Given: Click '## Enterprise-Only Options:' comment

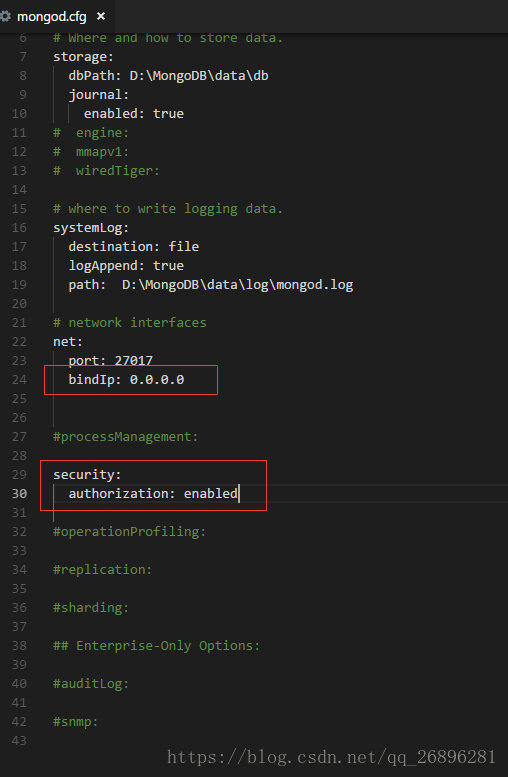Looking at the screenshot, I should [157, 645].
